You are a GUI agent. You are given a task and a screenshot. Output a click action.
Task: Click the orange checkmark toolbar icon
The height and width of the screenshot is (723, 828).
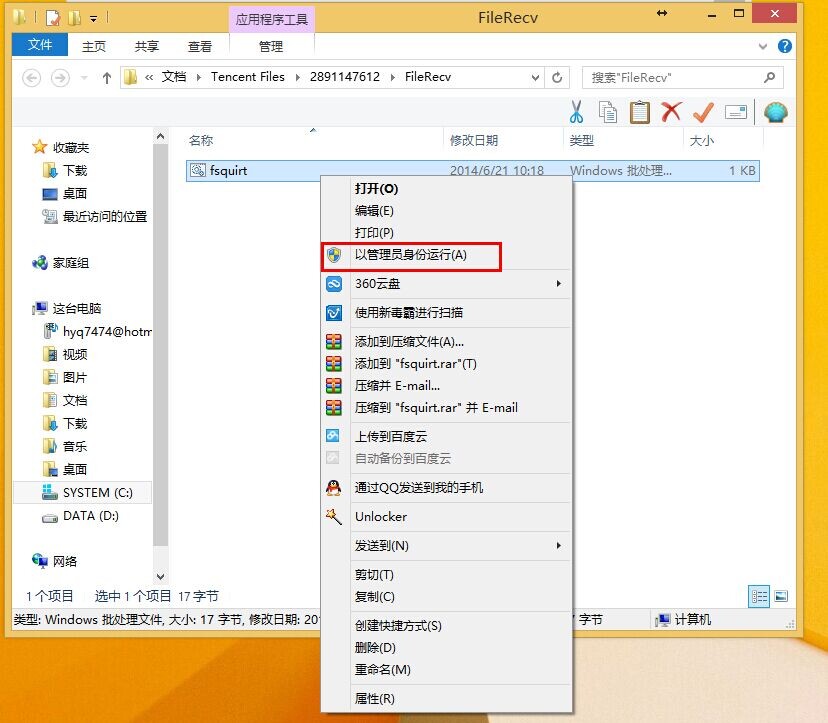click(703, 112)
